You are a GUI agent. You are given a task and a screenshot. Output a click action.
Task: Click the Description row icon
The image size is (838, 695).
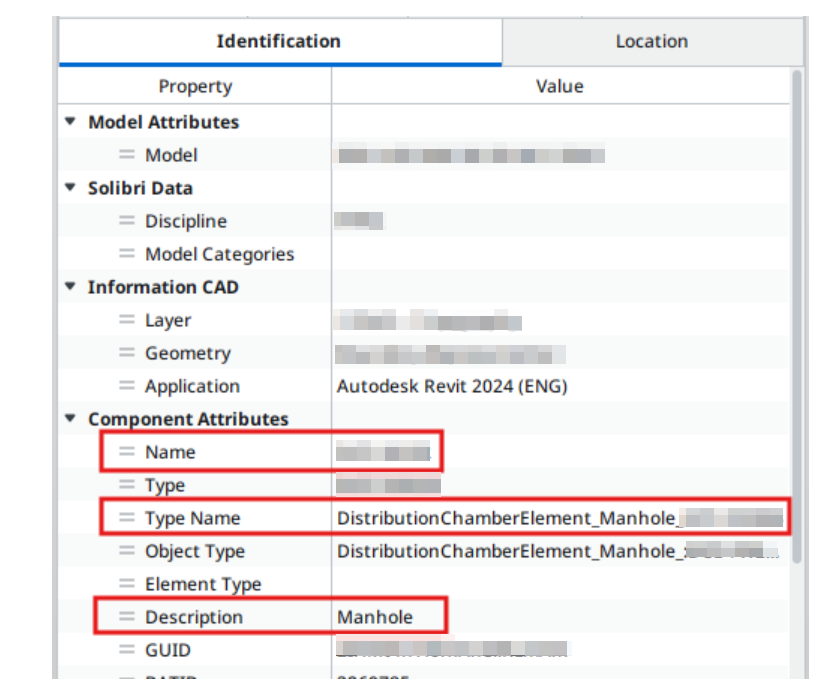click(127, 616)
